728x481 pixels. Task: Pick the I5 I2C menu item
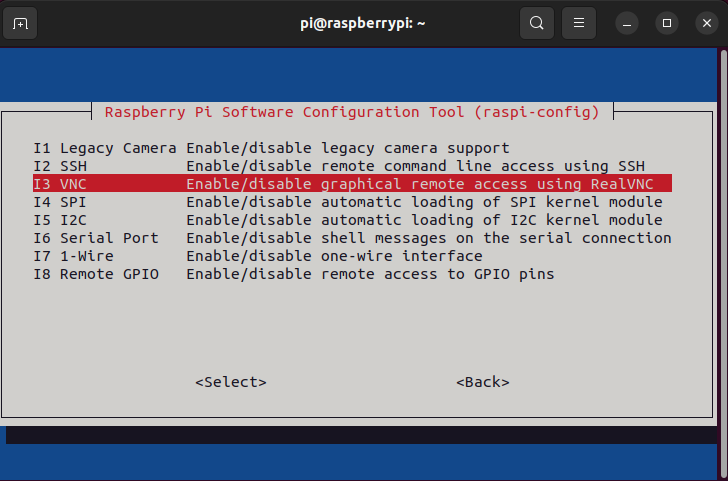(x=60, y=220)
